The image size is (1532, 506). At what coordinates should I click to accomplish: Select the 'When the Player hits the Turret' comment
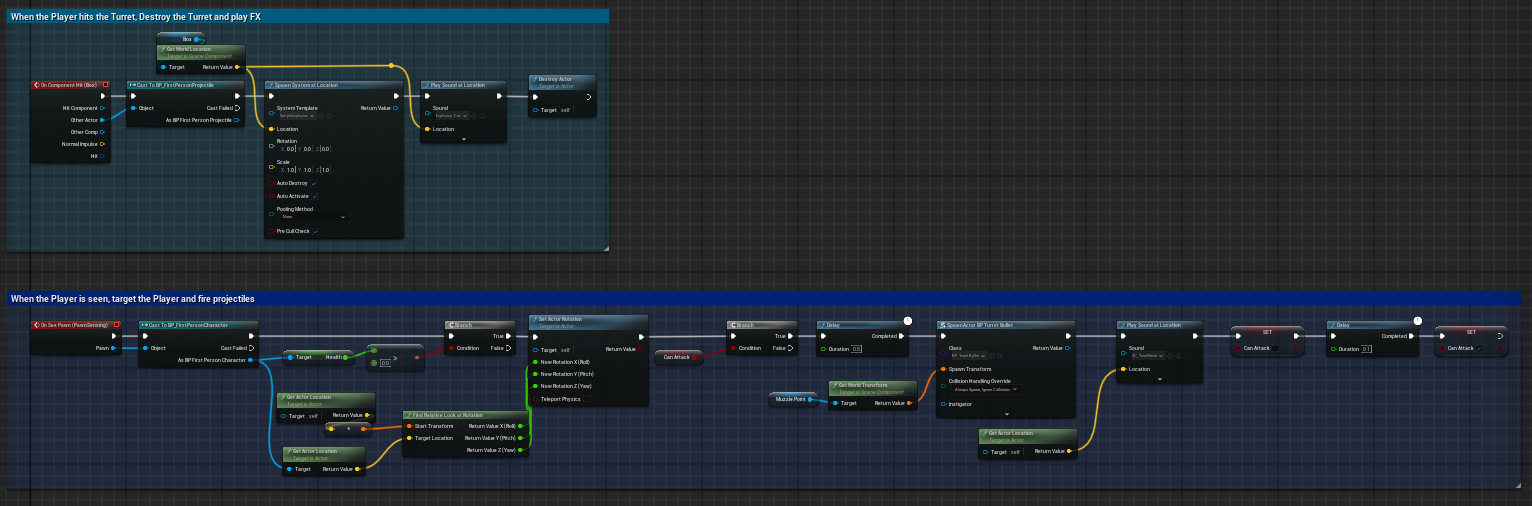(308, 16)
